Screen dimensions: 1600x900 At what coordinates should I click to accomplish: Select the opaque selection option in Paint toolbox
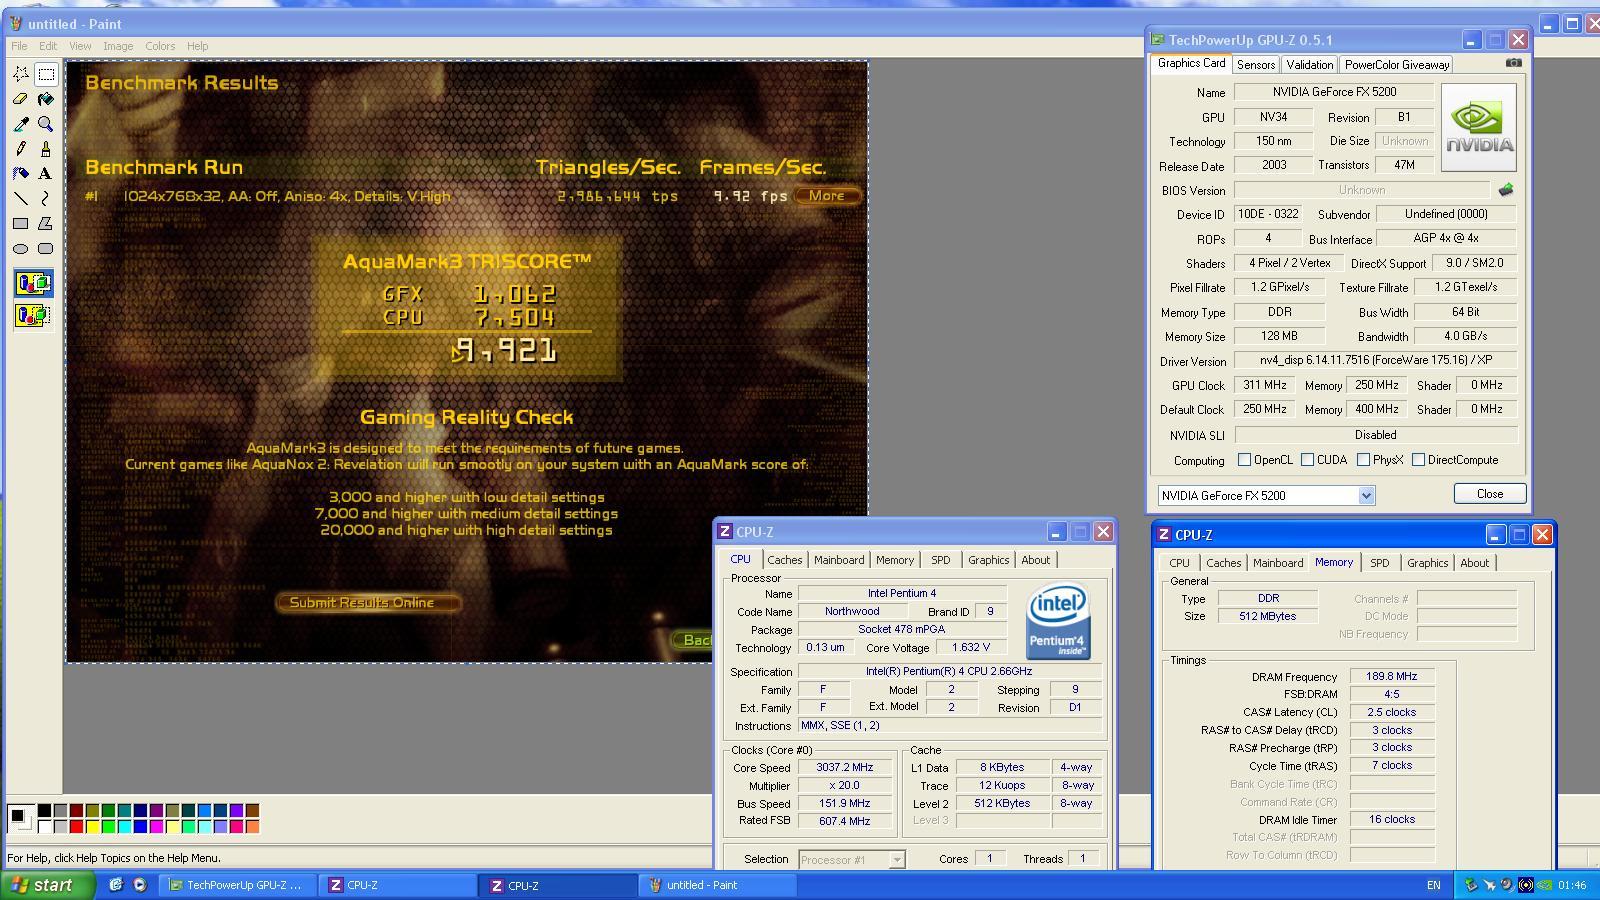[x=33, y=284]
